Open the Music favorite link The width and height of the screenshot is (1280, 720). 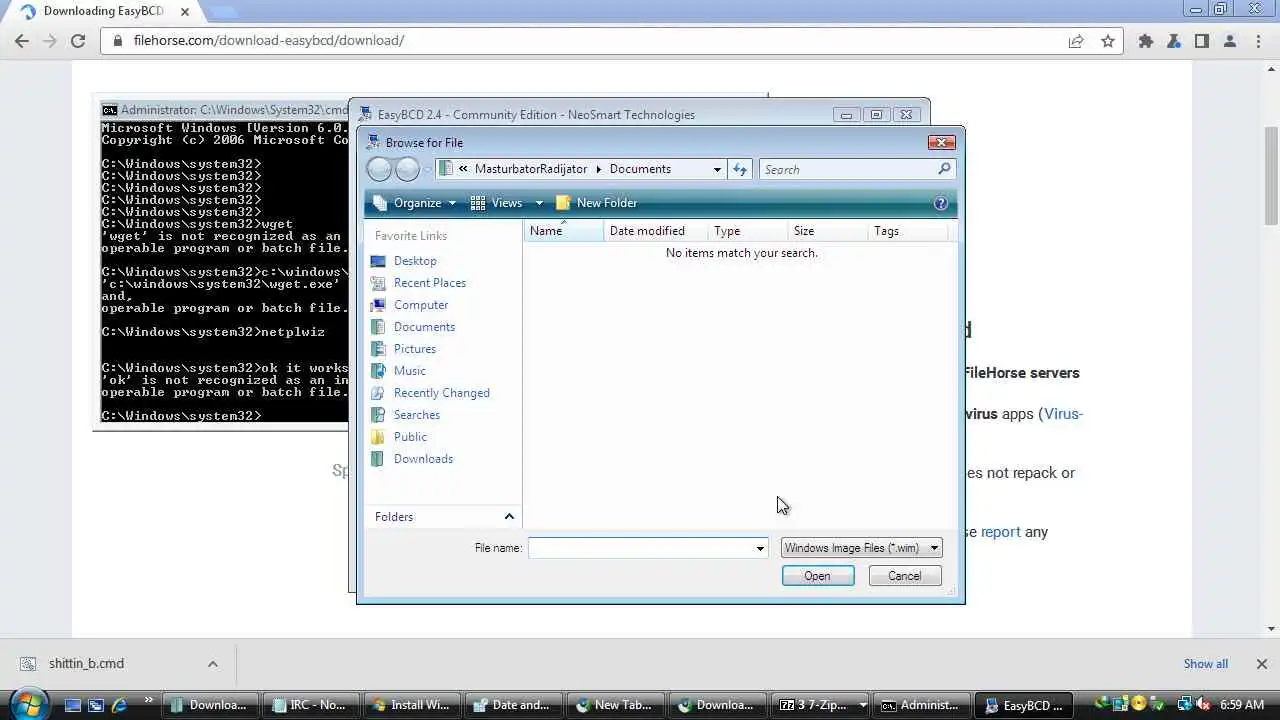click(x=410, y=371)
